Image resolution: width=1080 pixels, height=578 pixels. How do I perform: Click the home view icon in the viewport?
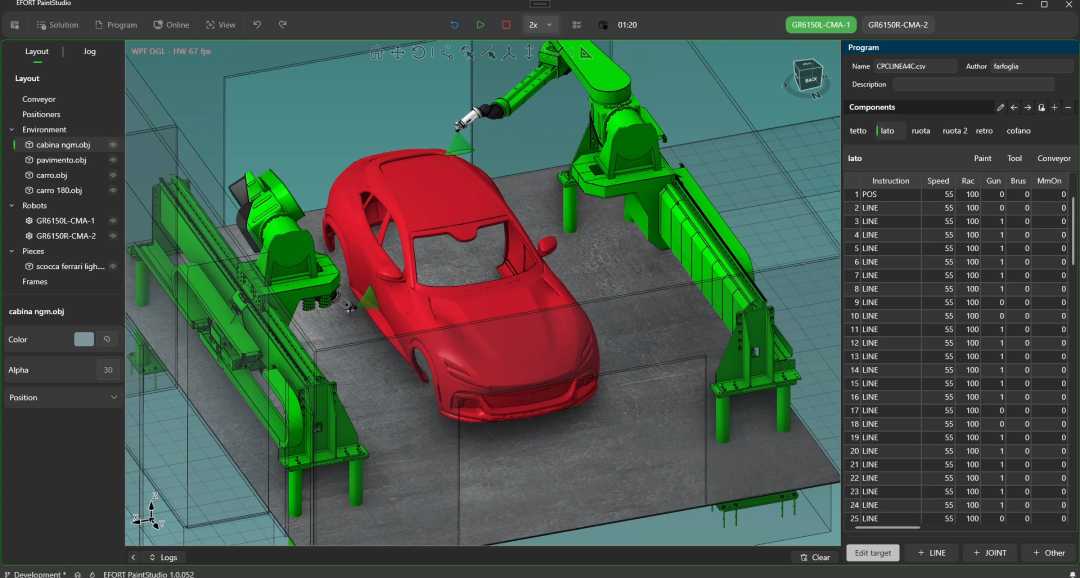376,53
